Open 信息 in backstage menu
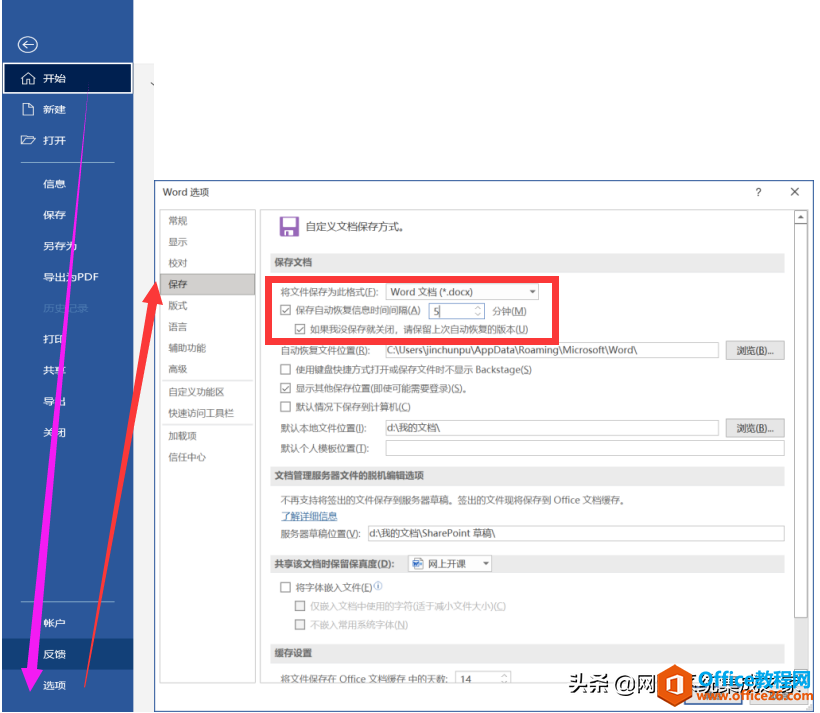This screenshot has width=820, height=713. pyautogui.click(x=54, y=184)
